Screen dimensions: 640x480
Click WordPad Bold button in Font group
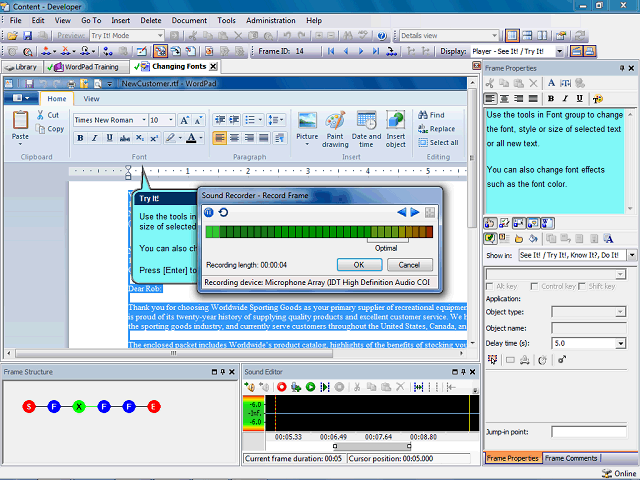pyautogui.click(x=80, y=138)
